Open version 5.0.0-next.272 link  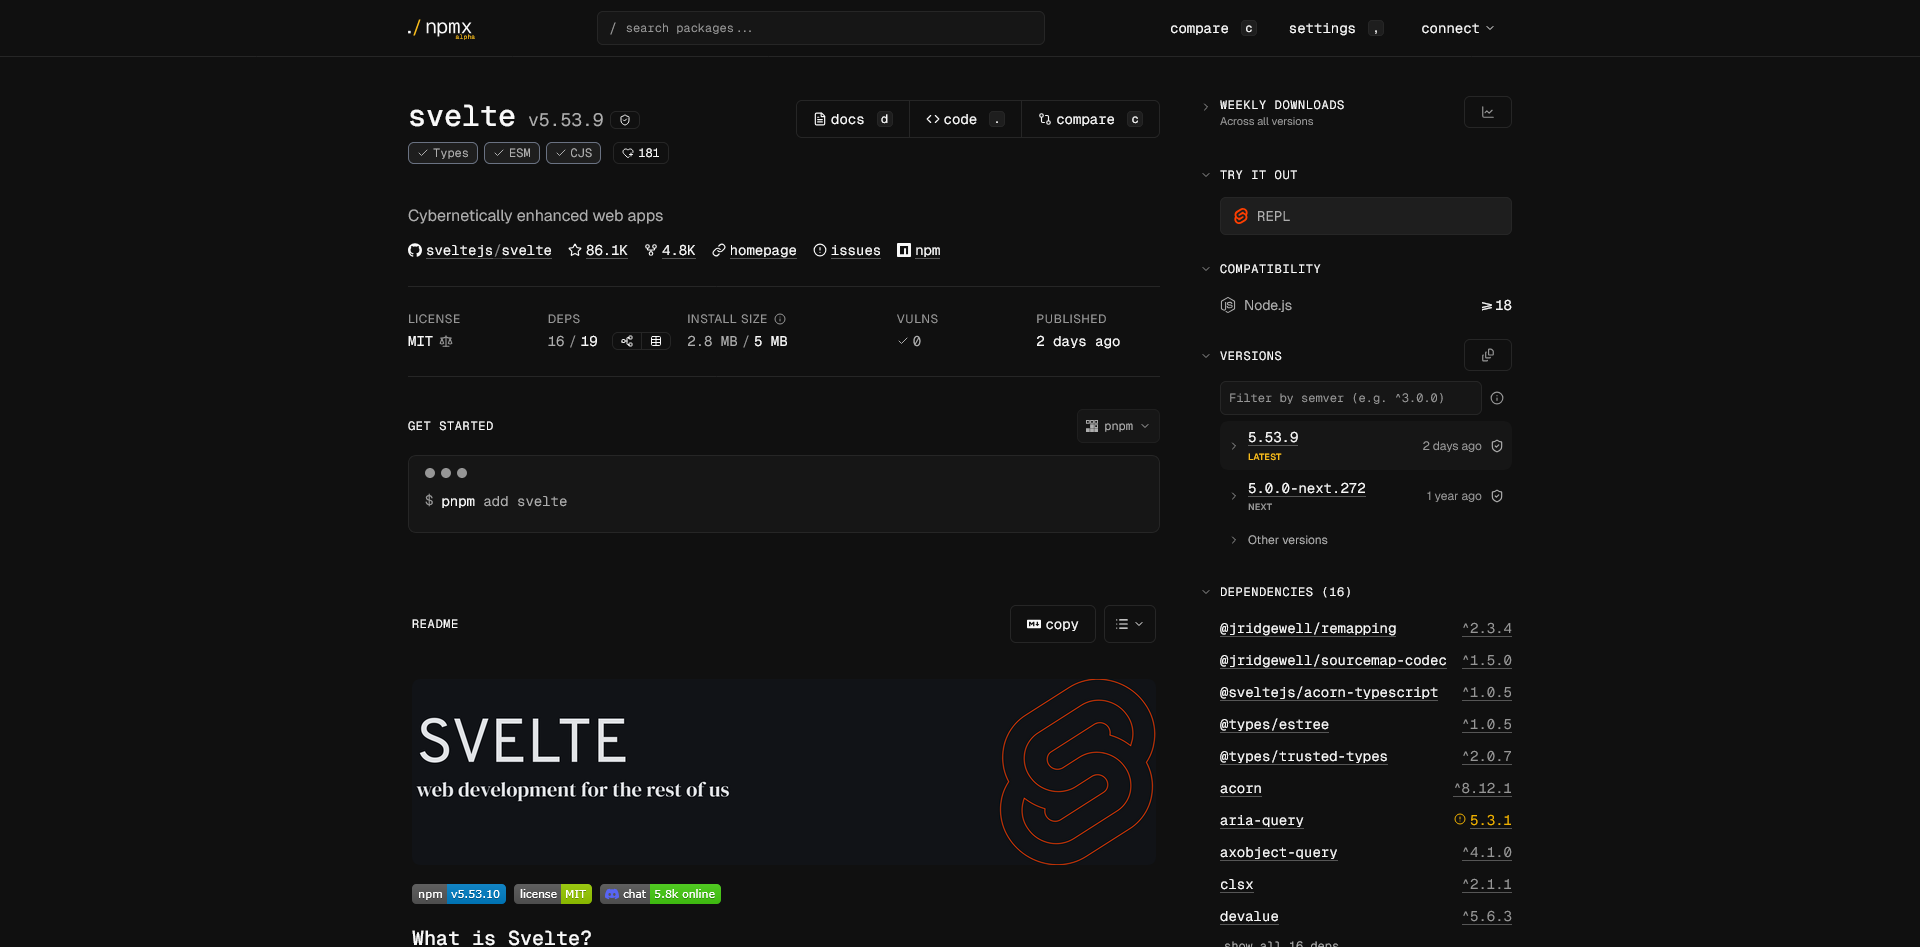tap(1307, 488)
